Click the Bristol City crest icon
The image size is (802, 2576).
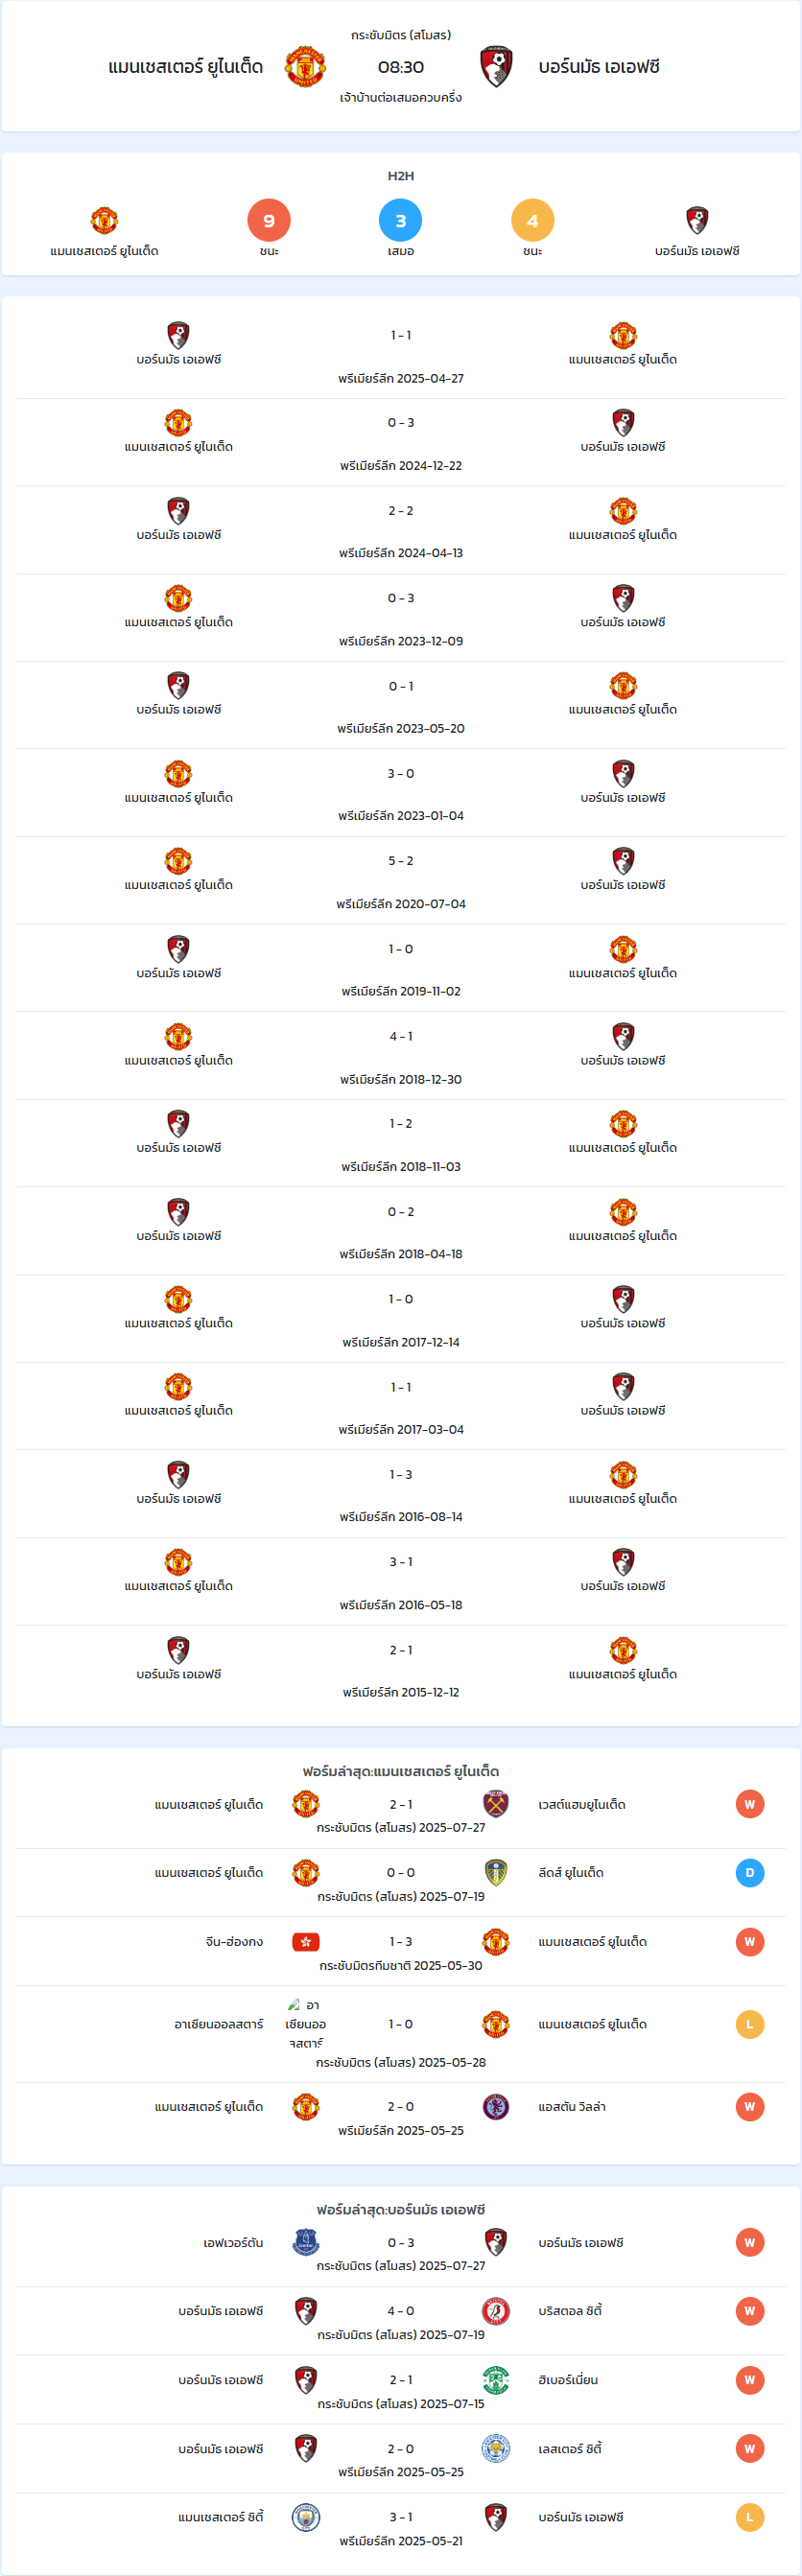pos(496,2311)
